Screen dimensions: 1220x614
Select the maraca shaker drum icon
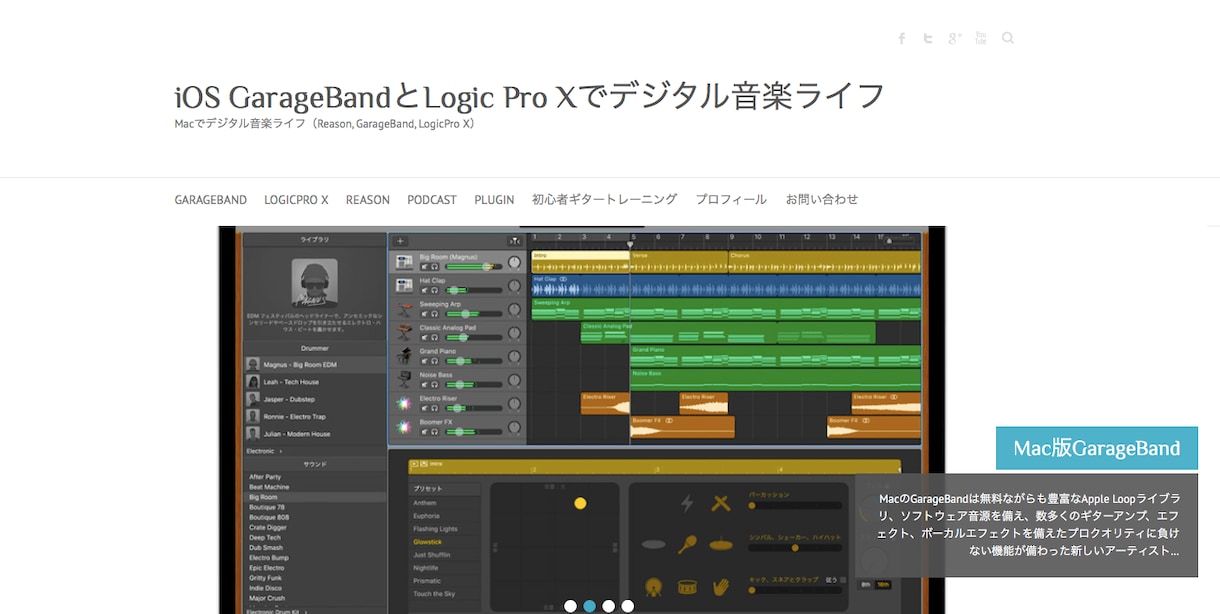[687, 544]
